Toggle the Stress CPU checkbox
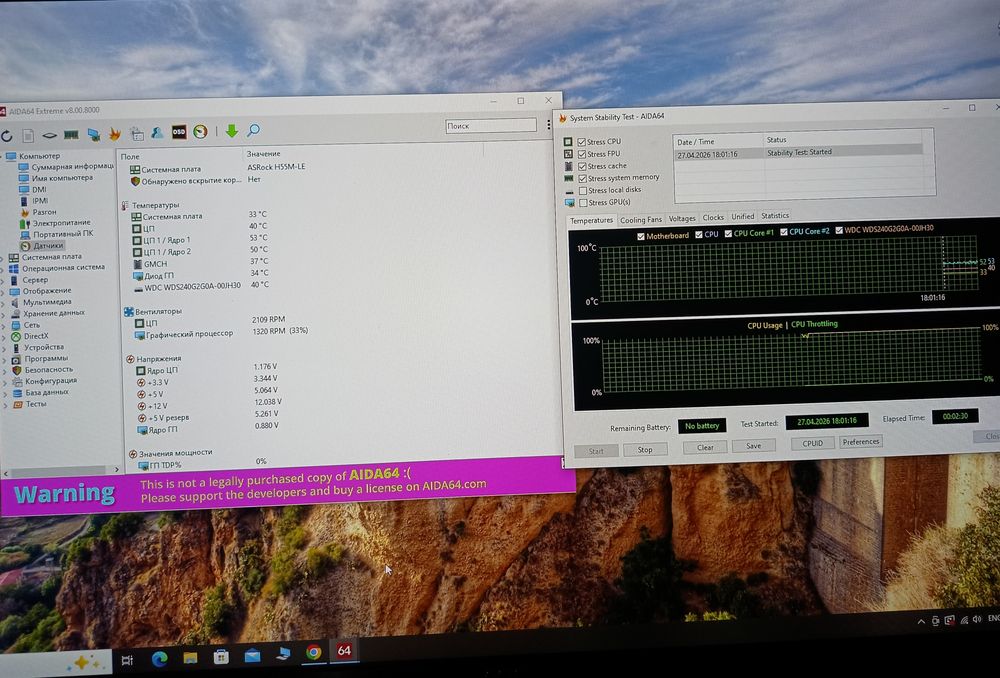Viewport: 1000px width, 678px height. [x=581, y=142]
